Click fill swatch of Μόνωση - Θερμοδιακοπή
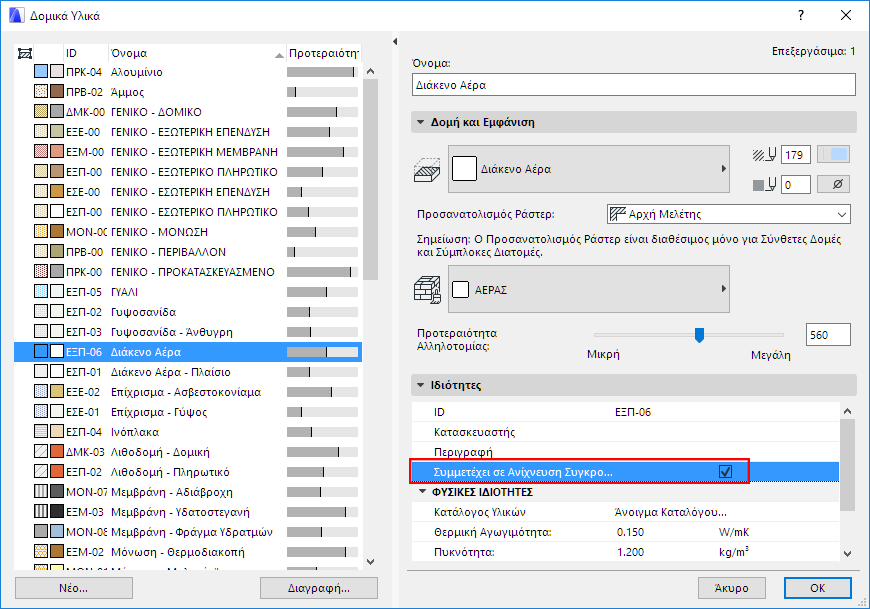Screen dimensions: 870x609 click(41, 551)
